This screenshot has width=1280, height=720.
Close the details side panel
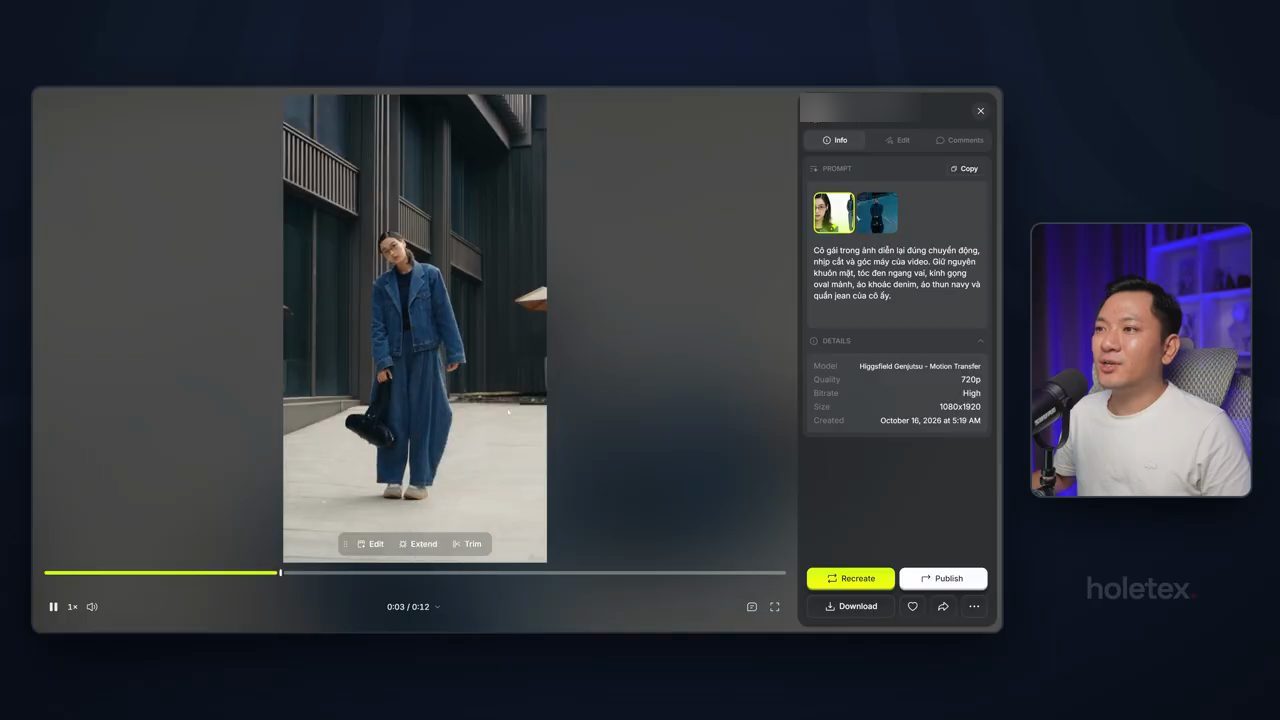[981, 111]
